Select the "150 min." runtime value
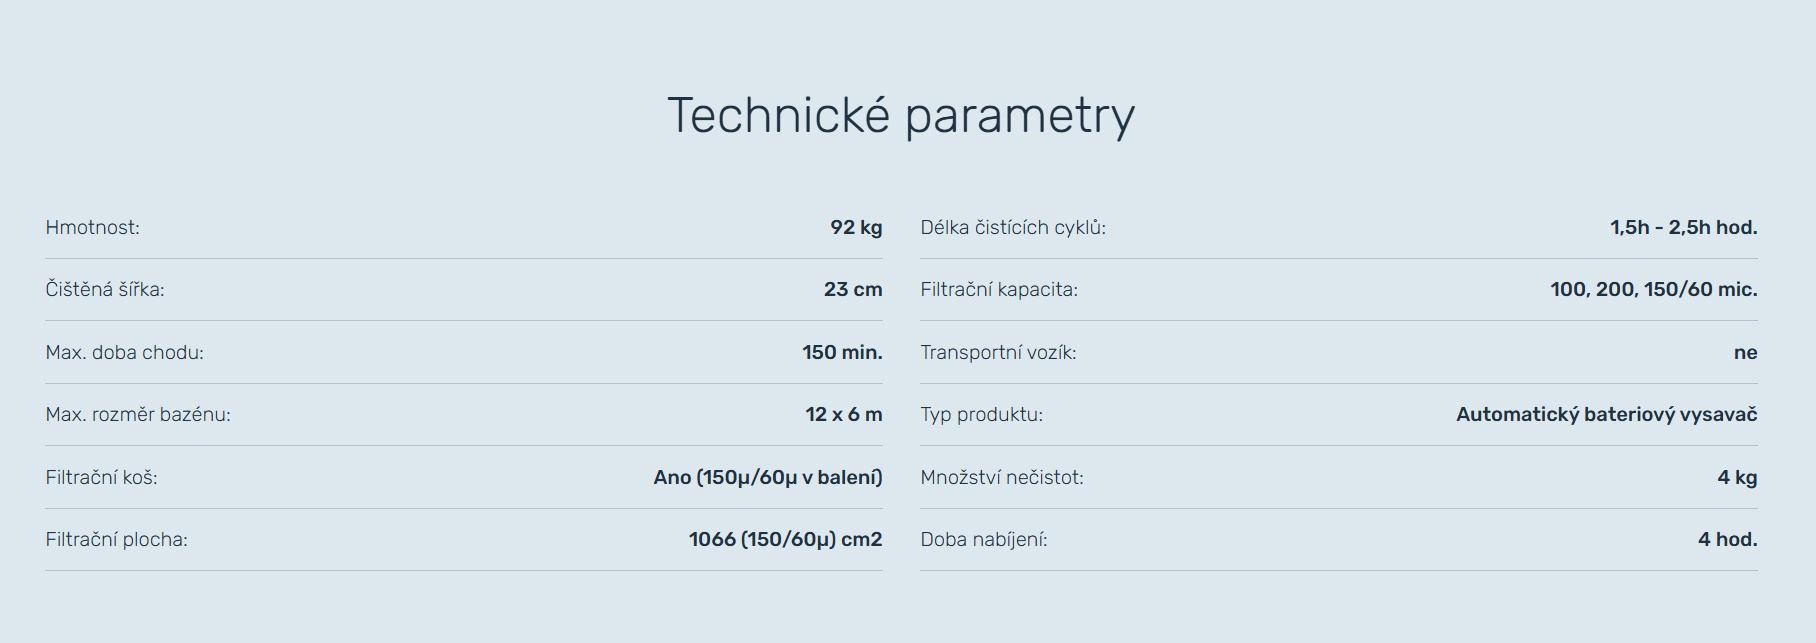The height and width of the screenshot is (643, 1816). [842, 353]
